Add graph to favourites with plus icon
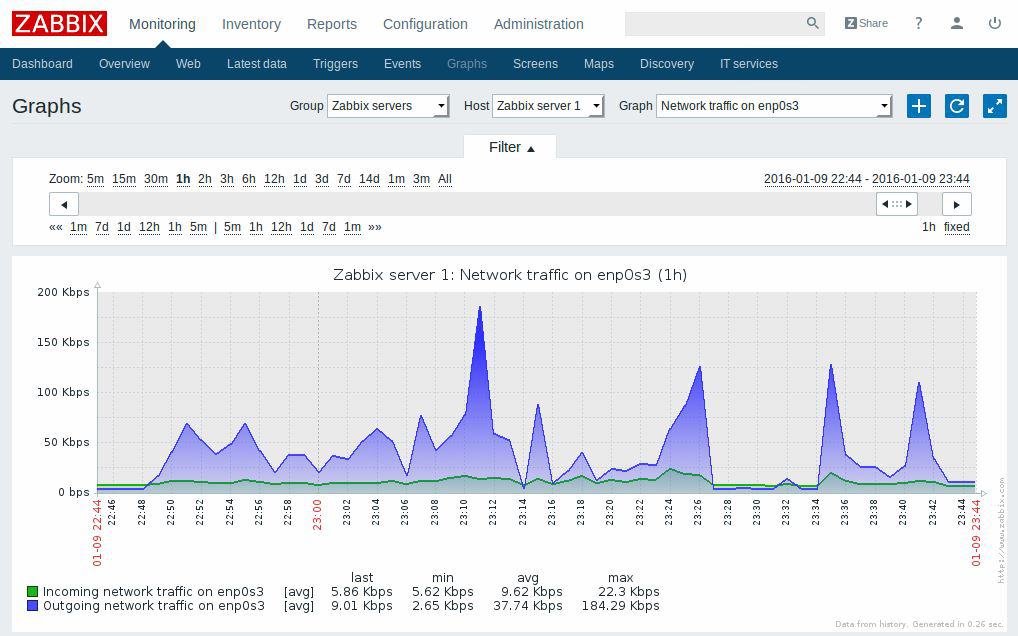The height and width of the screenshot is (636, 1018). pos(919,106)
